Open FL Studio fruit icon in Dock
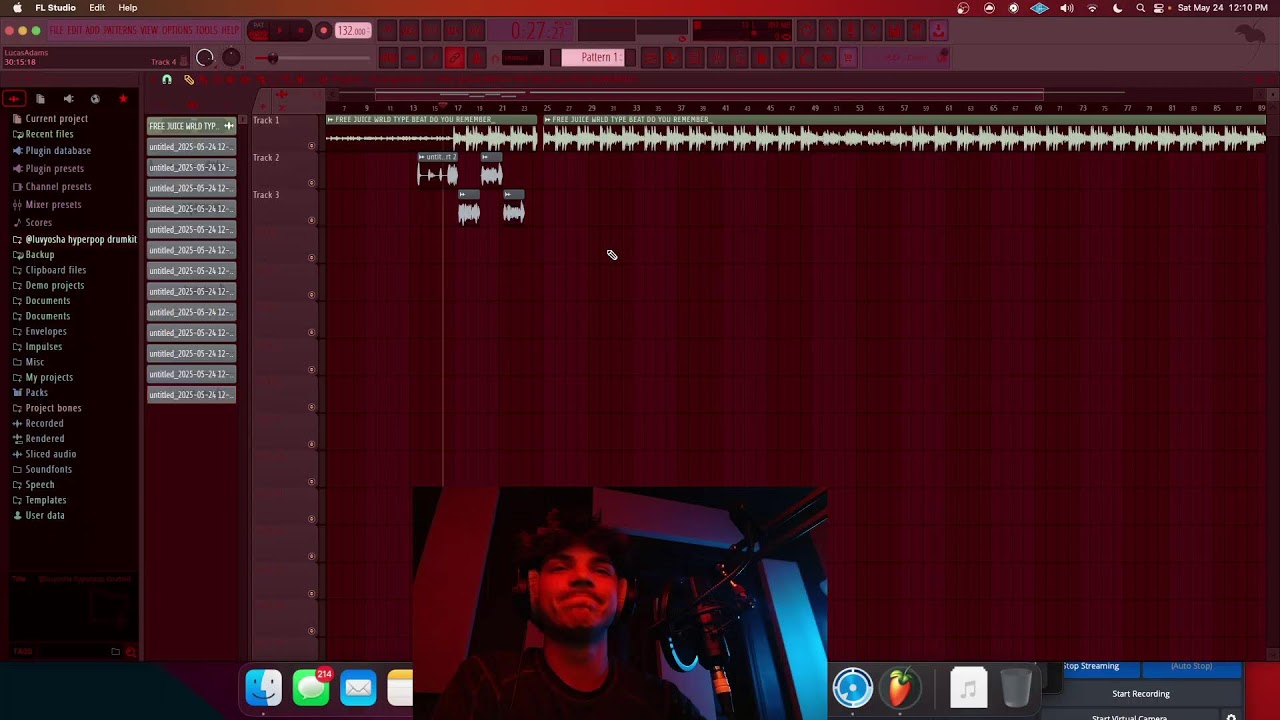This screenshot has height=720, width=1280. pos(900,687)
